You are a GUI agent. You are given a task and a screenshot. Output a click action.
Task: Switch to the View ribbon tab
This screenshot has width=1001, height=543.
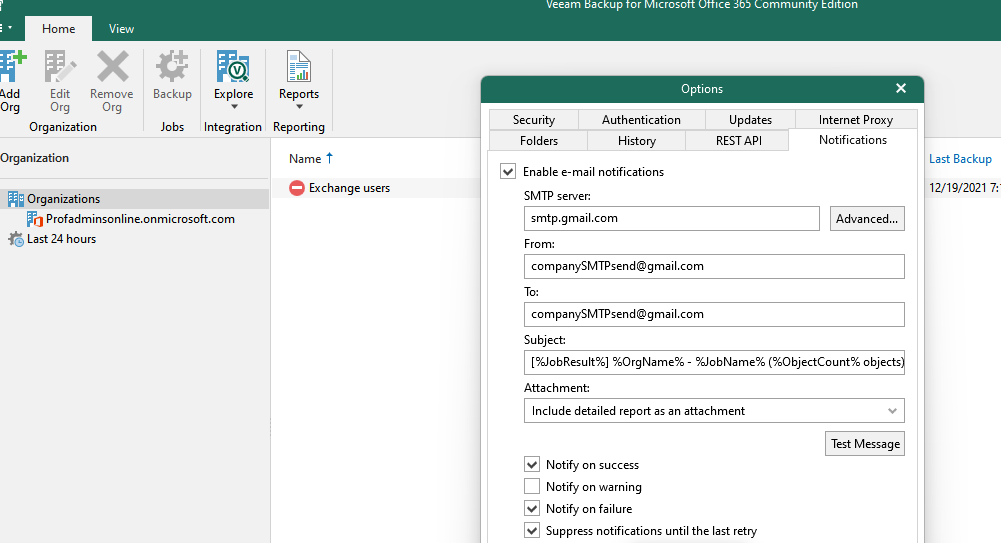pos(121,29)
